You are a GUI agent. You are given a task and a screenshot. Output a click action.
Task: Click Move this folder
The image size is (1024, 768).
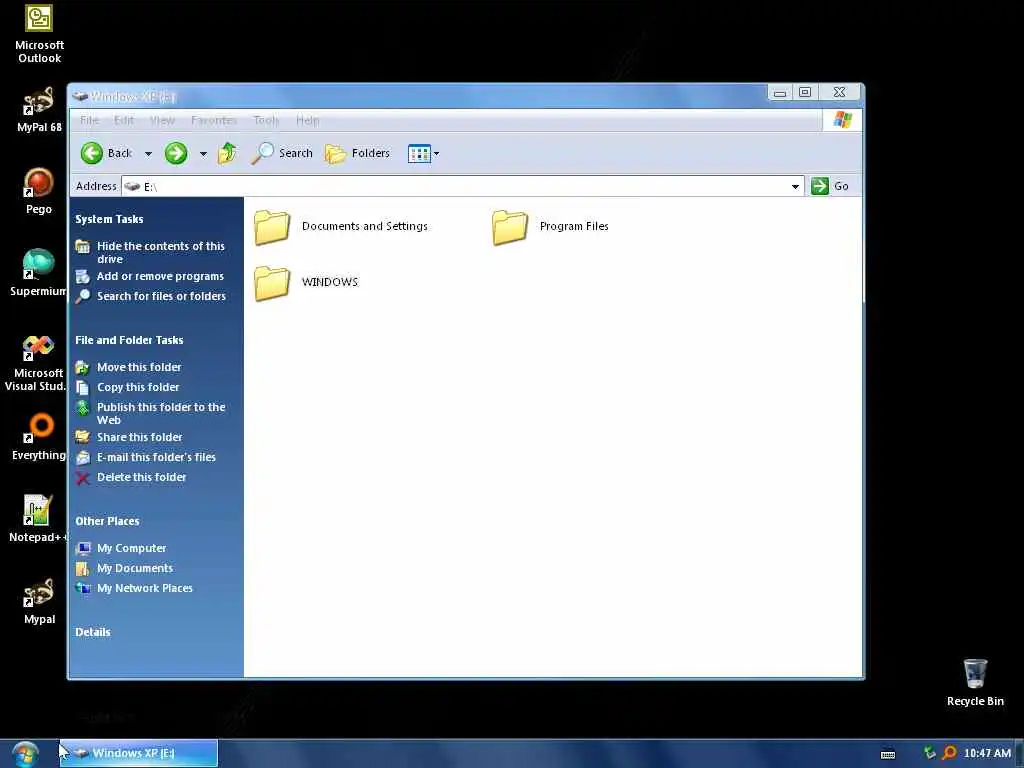click(x=139, y=368)
